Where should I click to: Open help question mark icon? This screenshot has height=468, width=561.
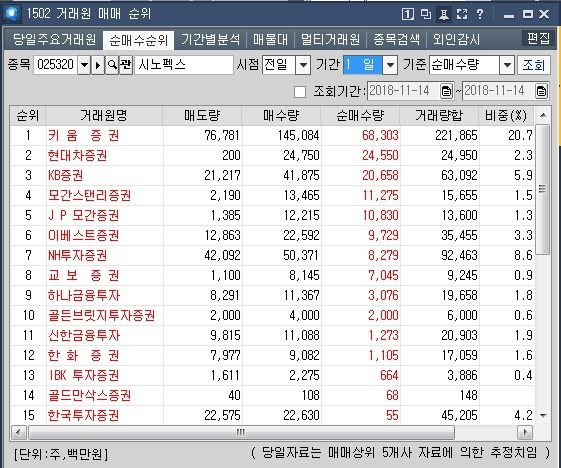[480, 14]
